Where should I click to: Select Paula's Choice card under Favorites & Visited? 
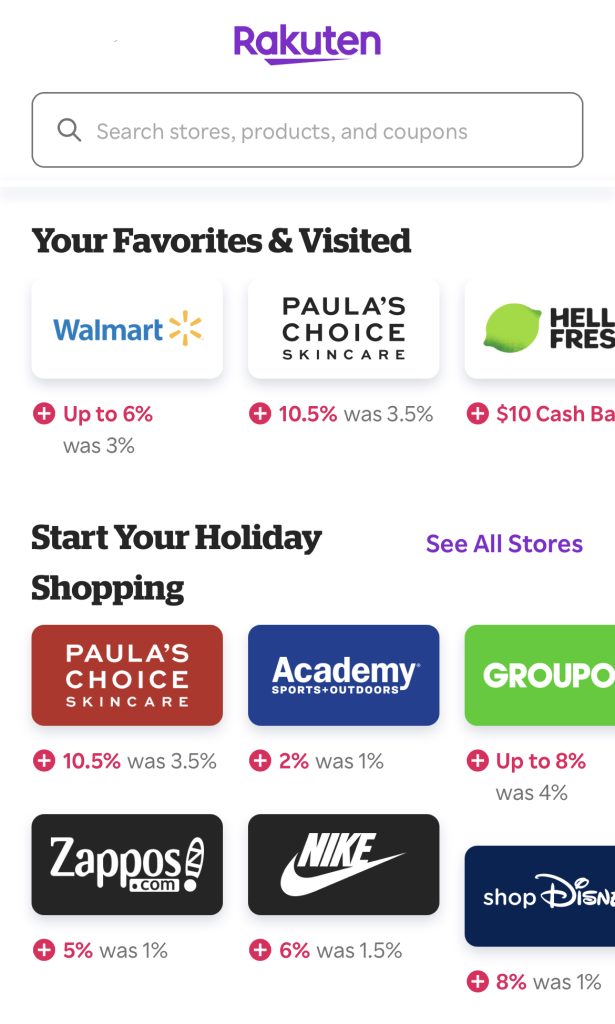[343, 328]
